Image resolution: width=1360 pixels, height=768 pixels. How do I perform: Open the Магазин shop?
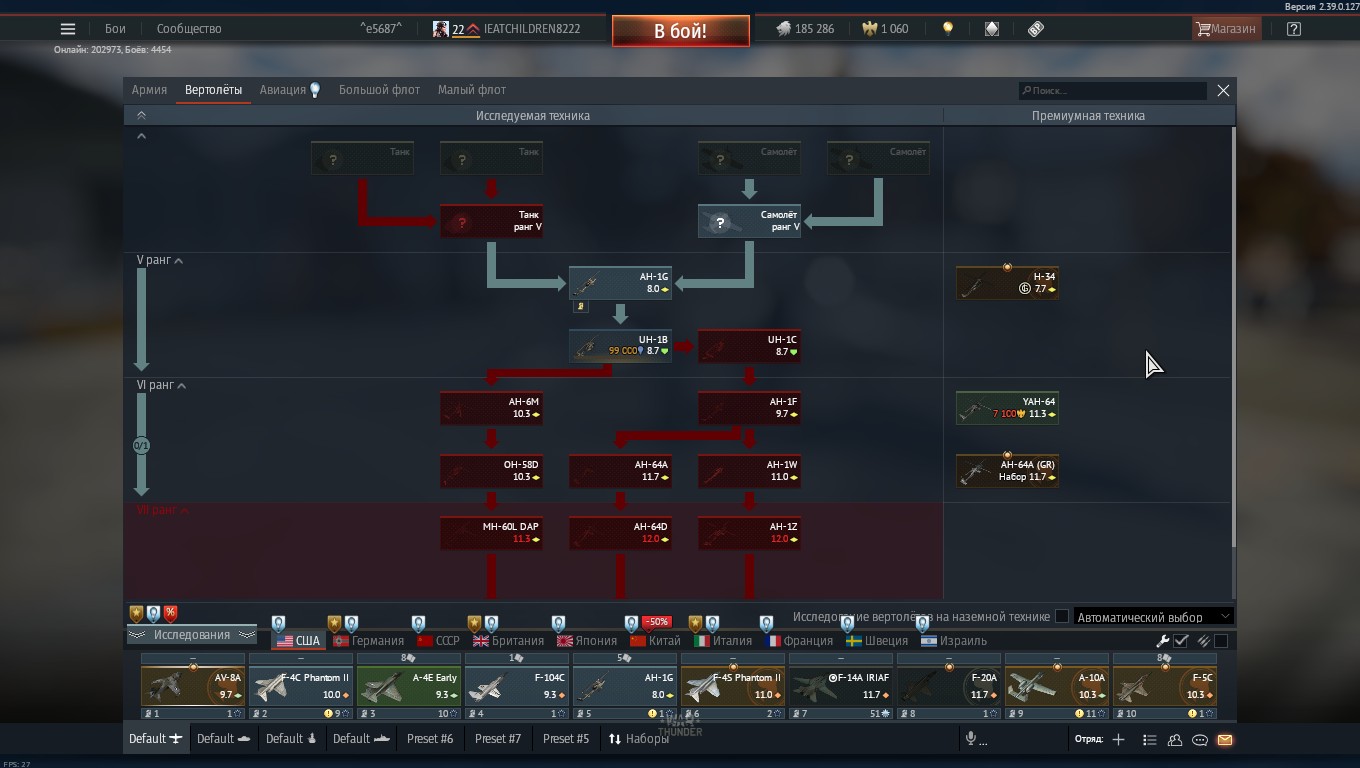point(1226,29)
